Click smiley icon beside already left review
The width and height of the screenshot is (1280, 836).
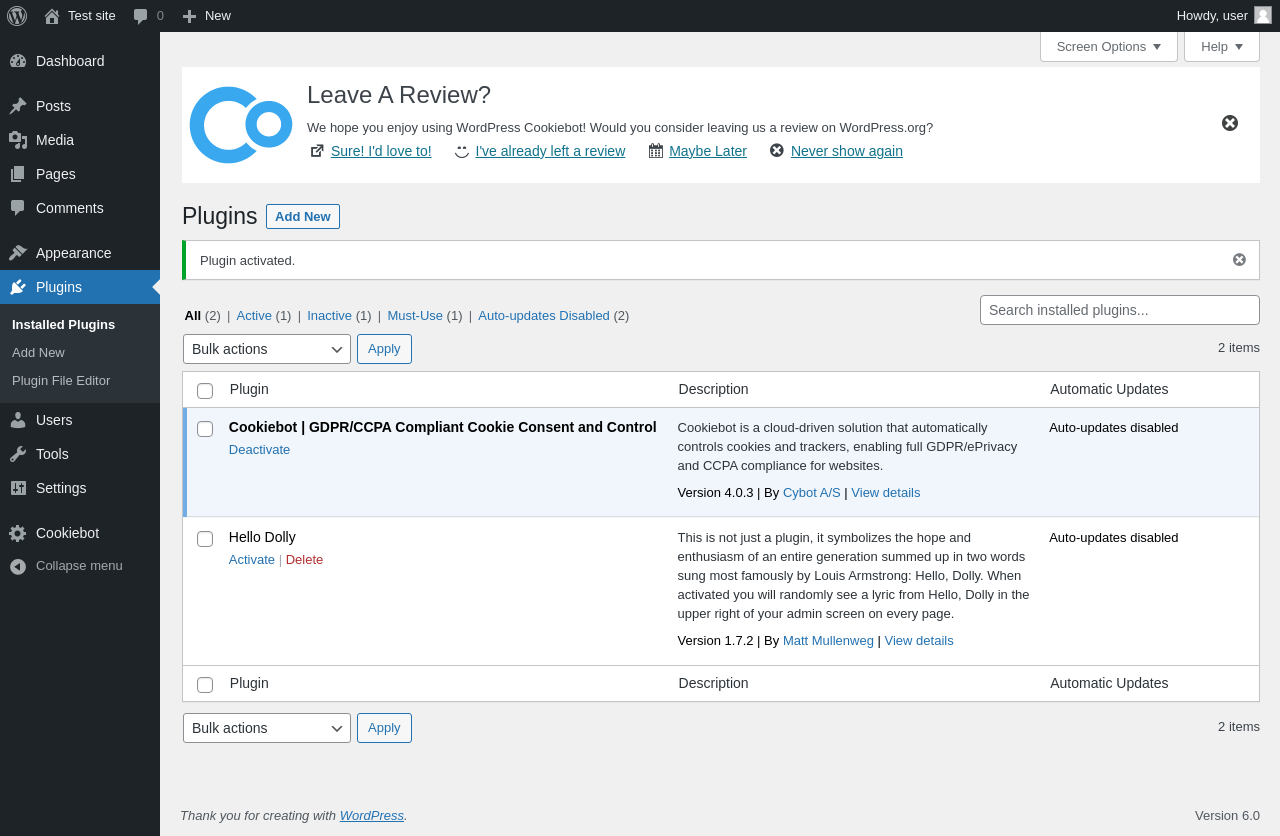[462, 151]
